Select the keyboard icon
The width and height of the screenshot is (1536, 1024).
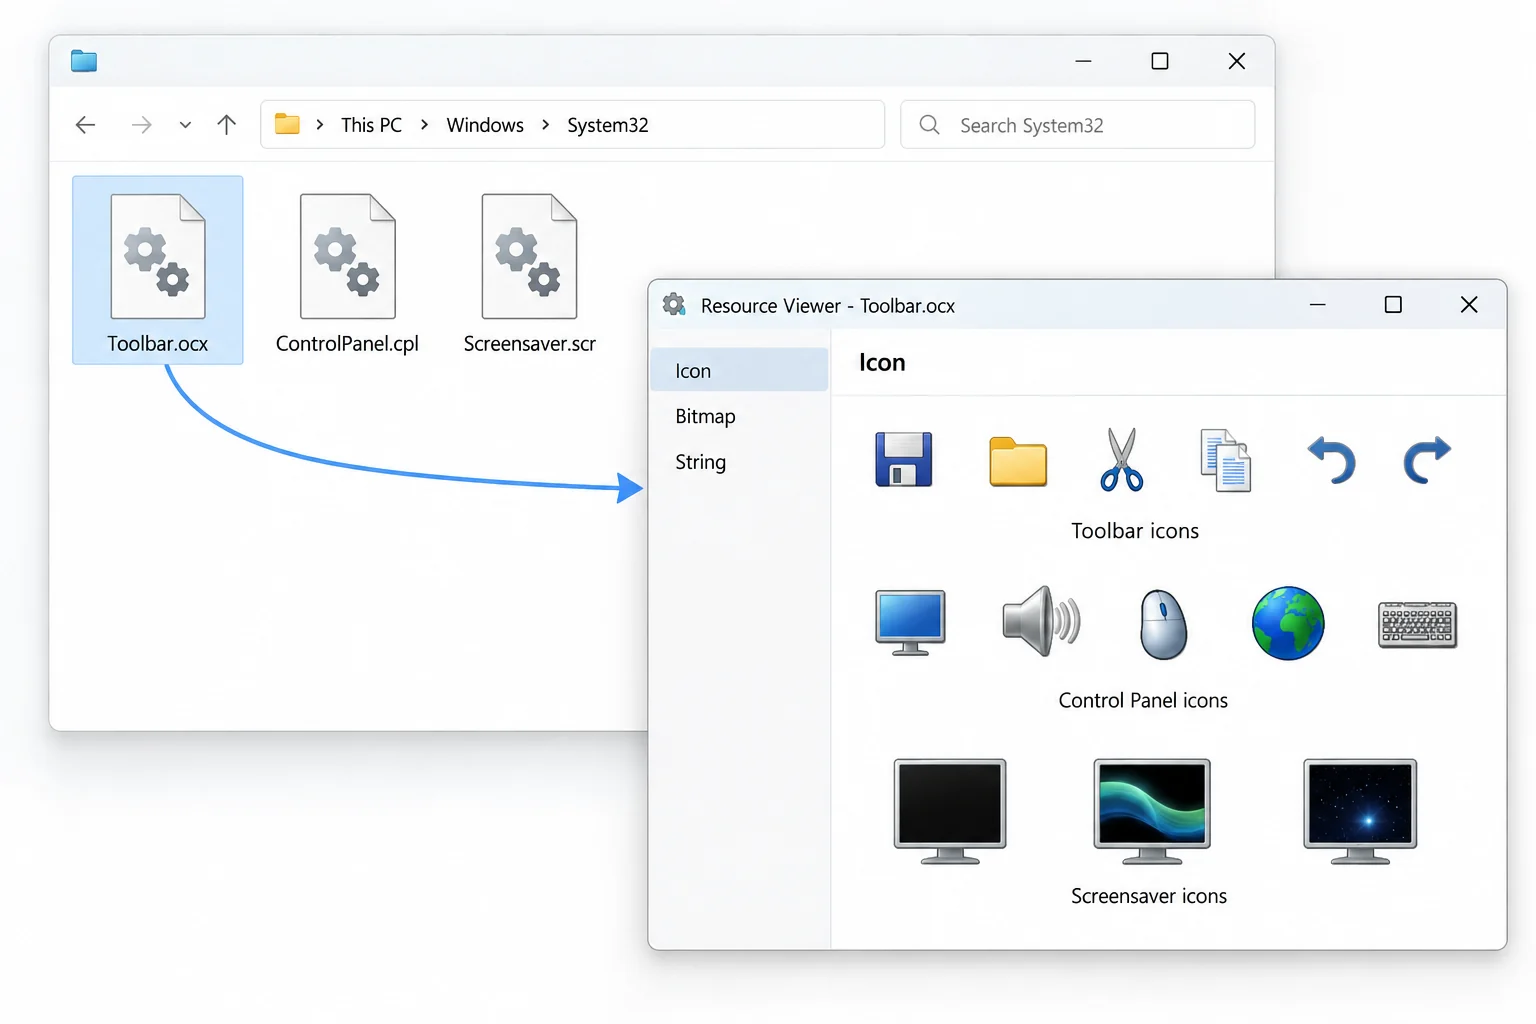pos(1417,625)
